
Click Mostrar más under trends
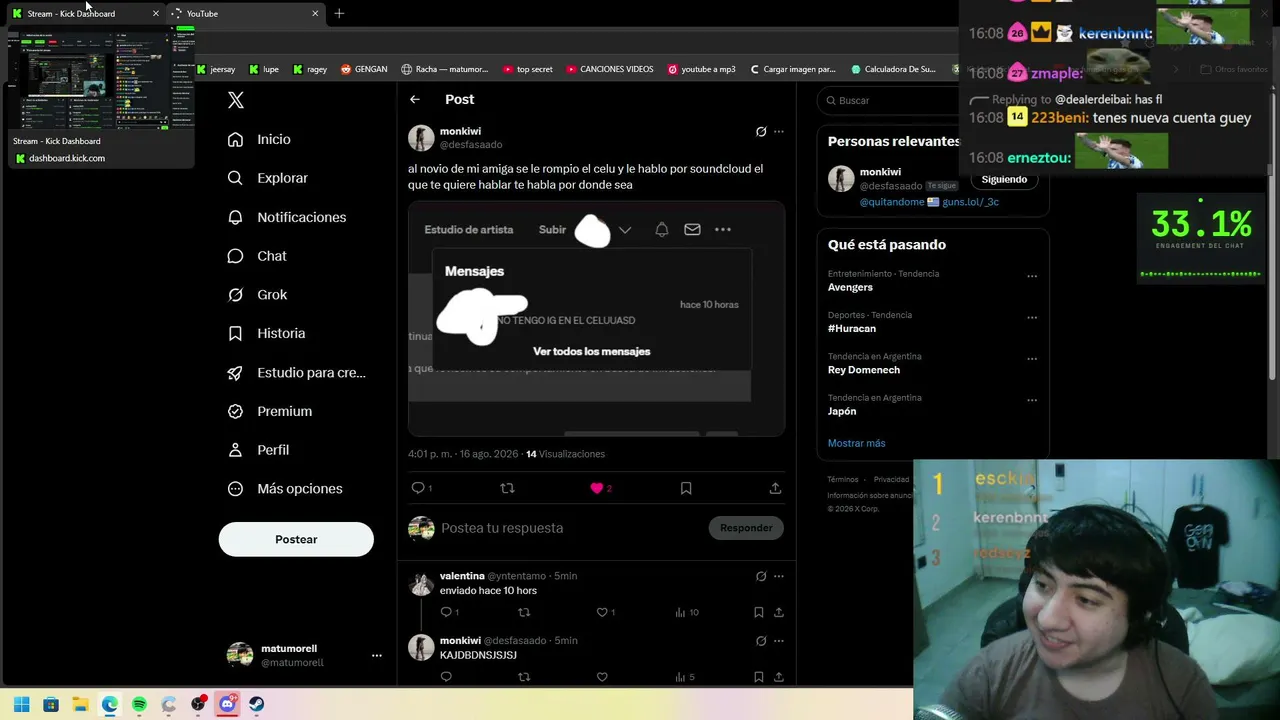856,443
